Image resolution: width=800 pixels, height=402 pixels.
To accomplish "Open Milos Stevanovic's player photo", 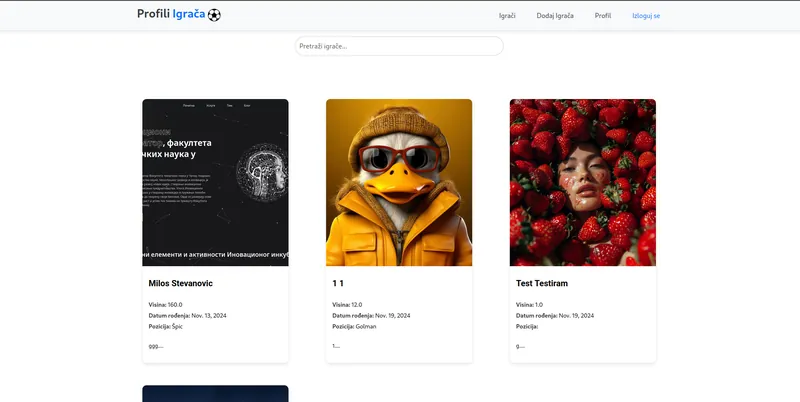I will pyautogui.click(x=215, y=183).
